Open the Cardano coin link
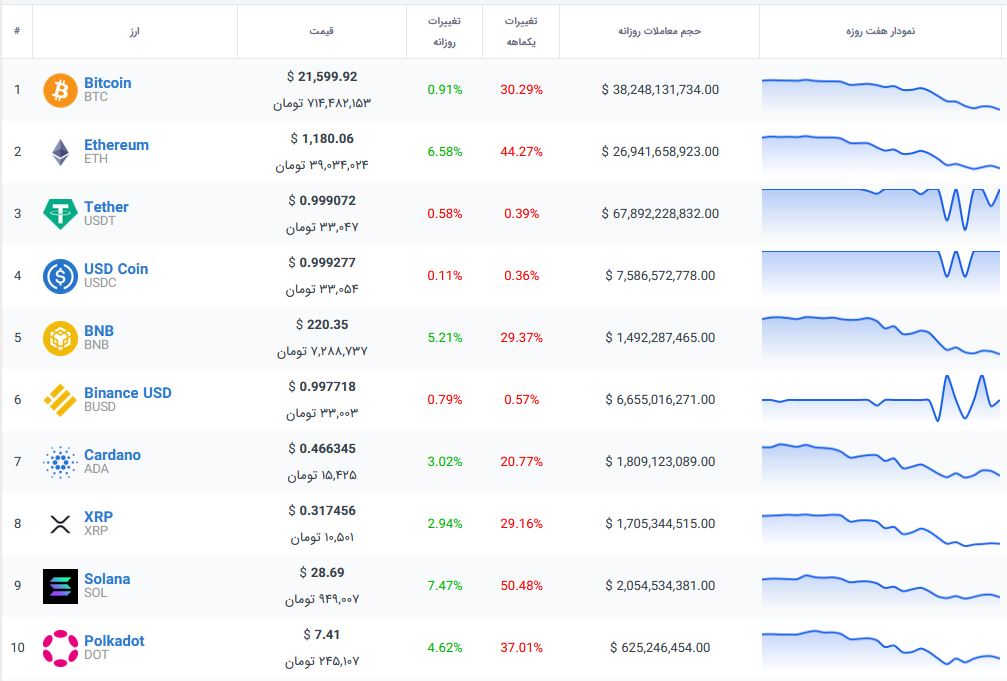 [x=112, y=455]
